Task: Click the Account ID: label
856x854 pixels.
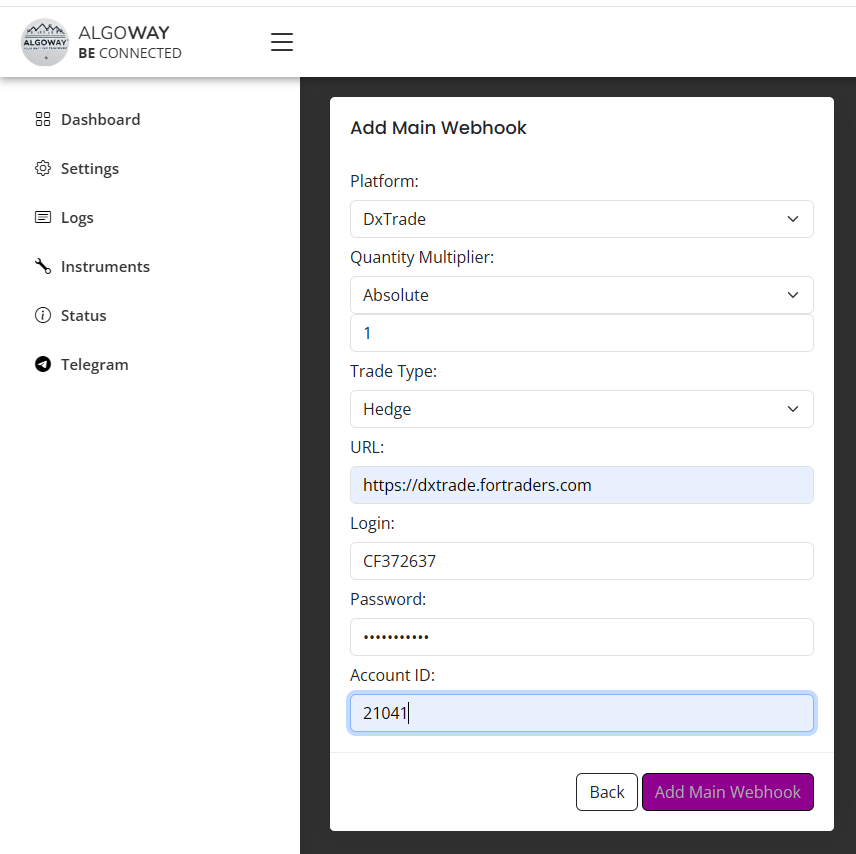Action: click(x=393, y=675)
